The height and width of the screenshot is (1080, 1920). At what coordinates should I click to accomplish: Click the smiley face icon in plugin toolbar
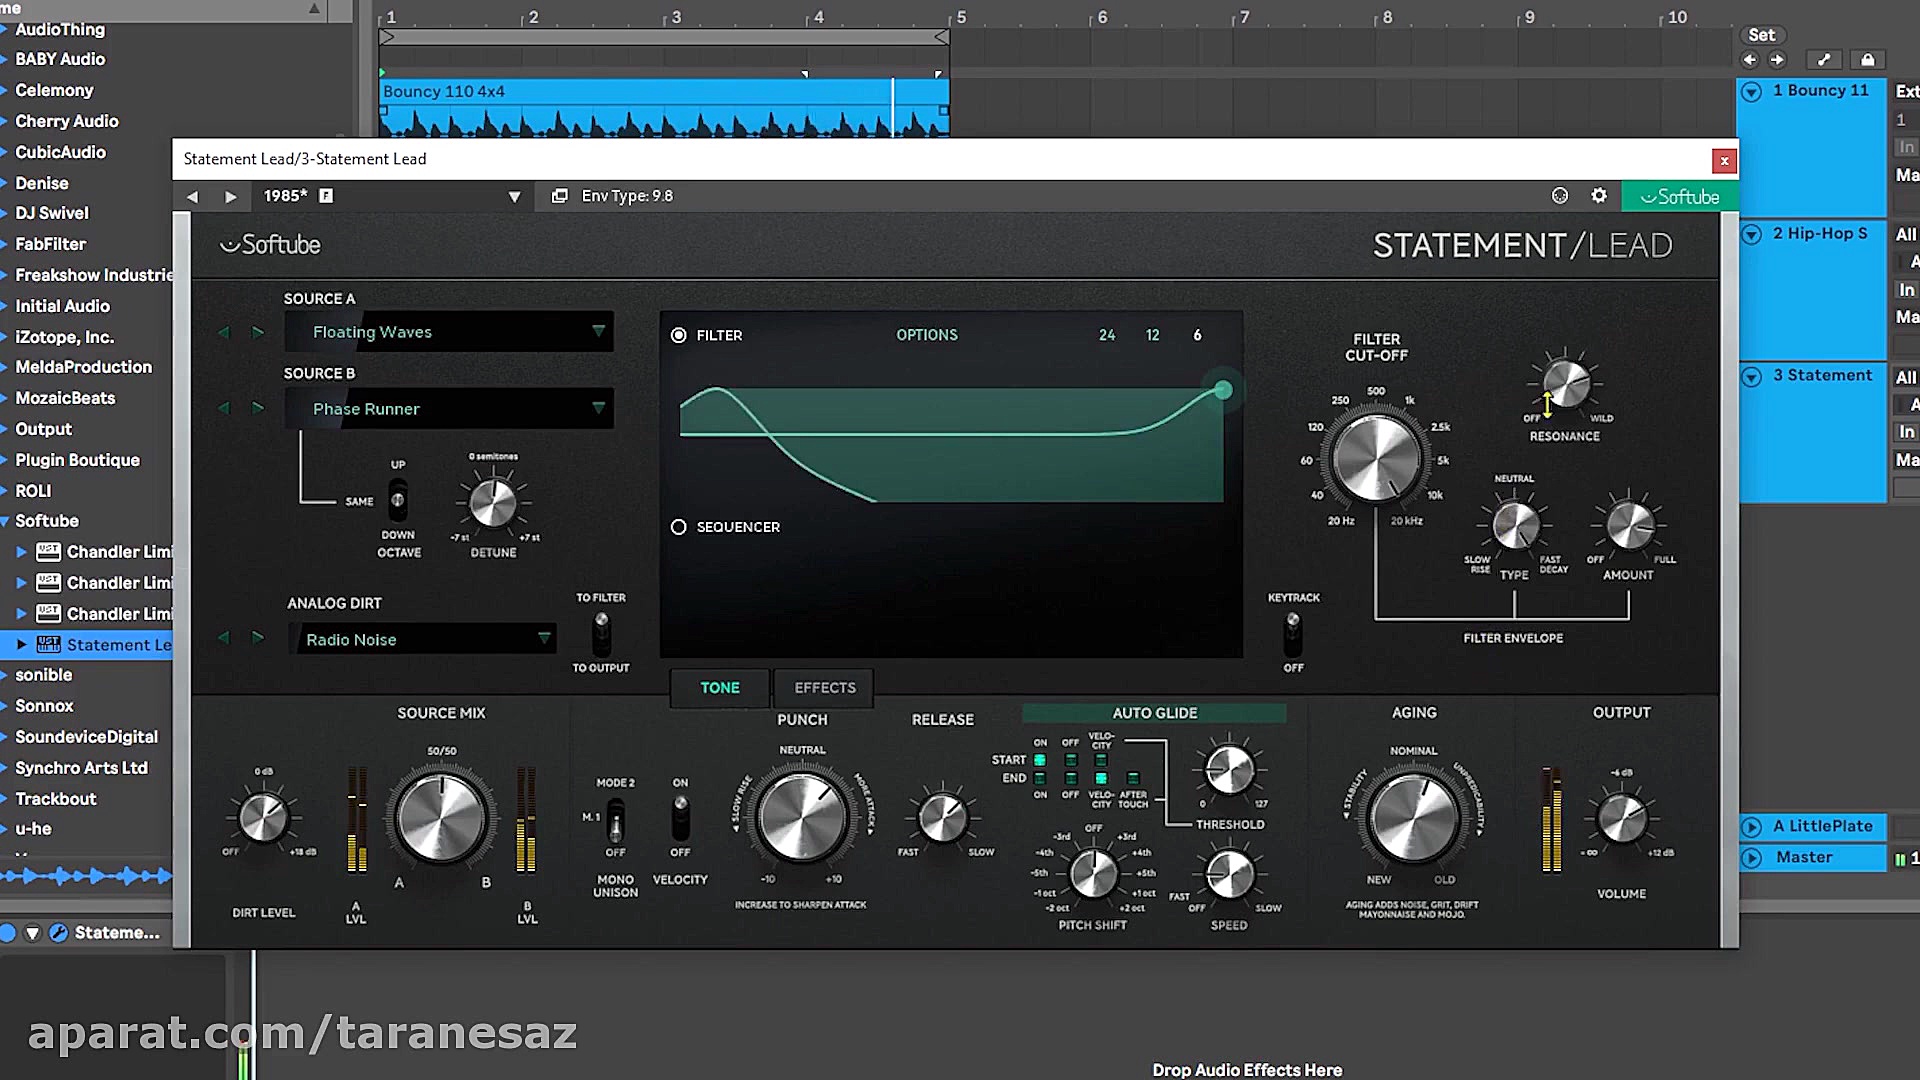click(1560, 196)
